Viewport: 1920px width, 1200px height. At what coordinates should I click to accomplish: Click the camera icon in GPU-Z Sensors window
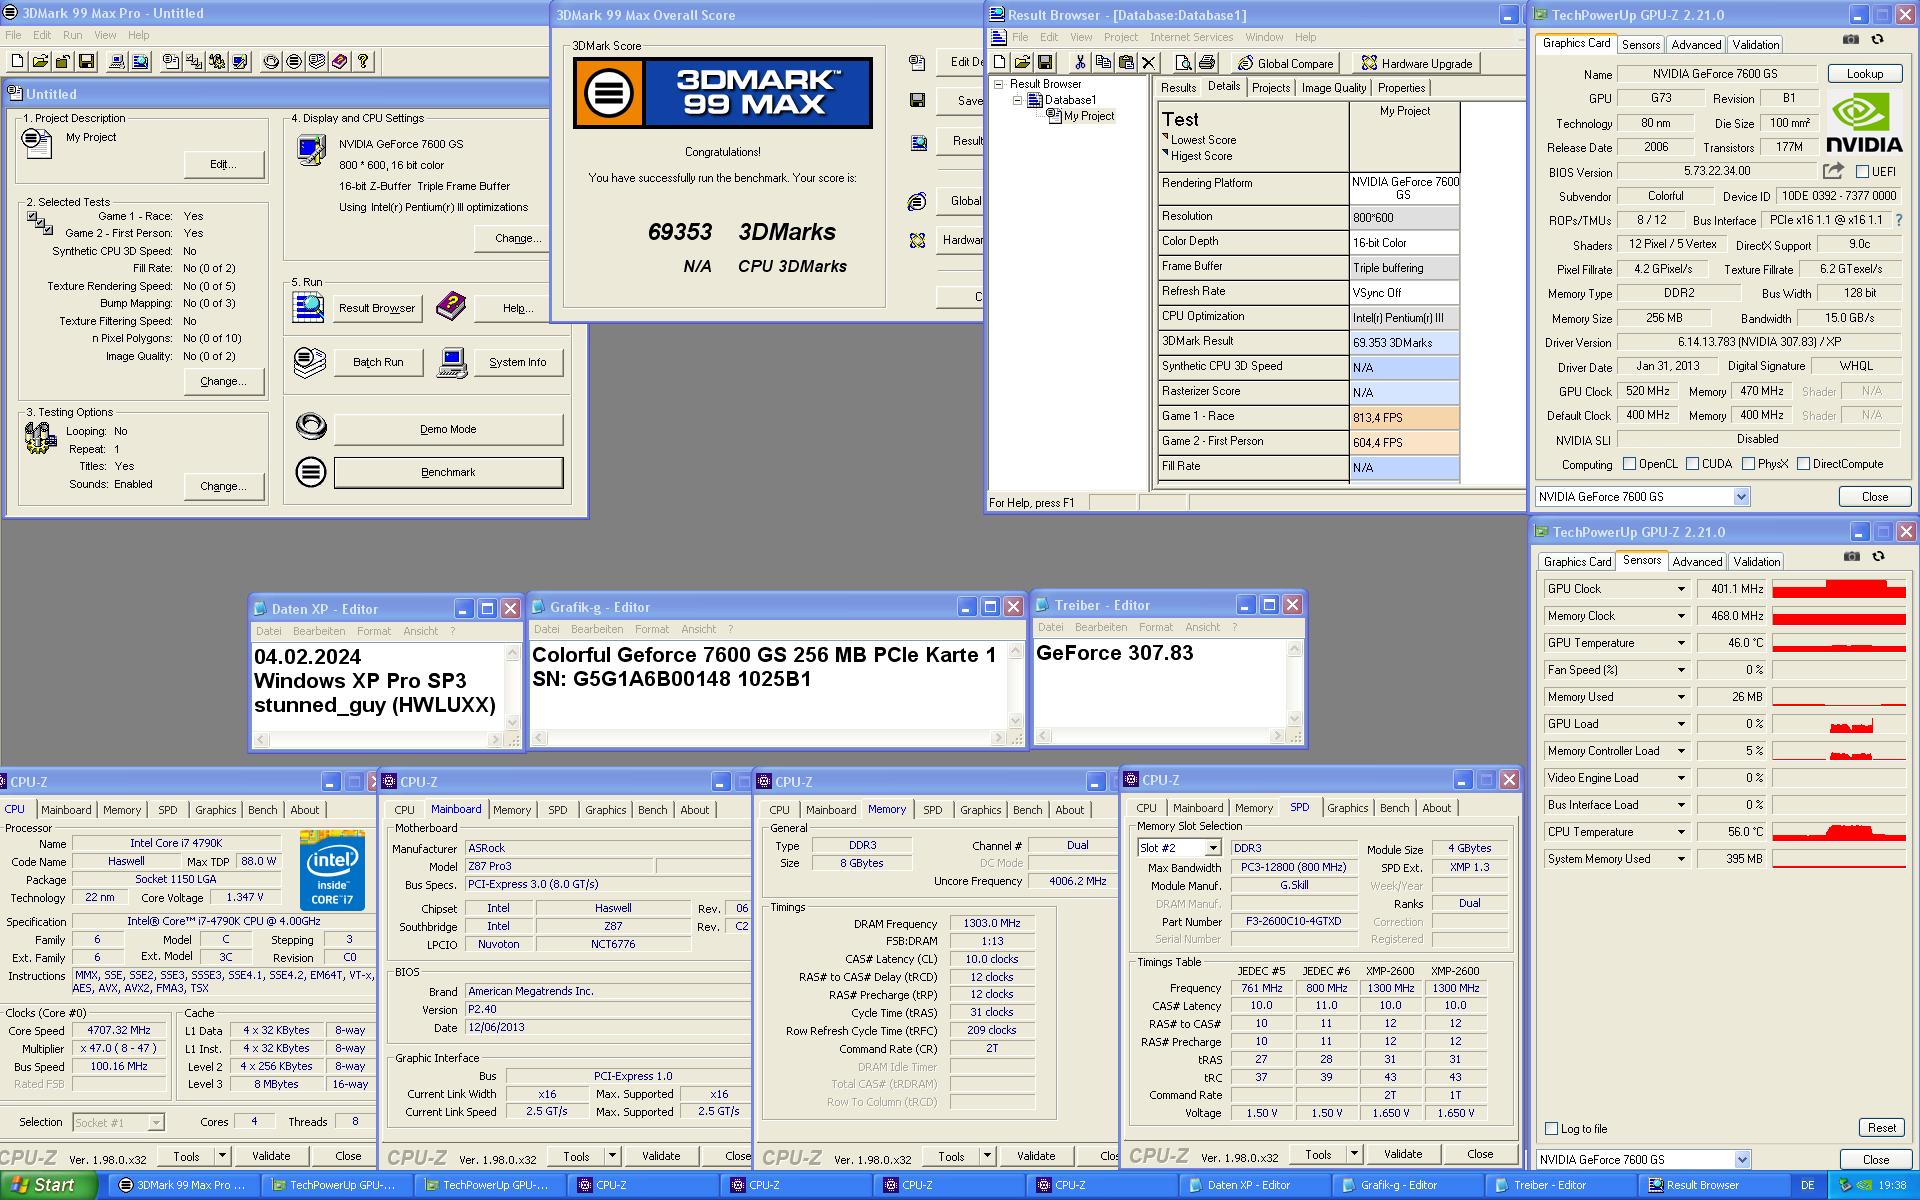[1852, 556]
